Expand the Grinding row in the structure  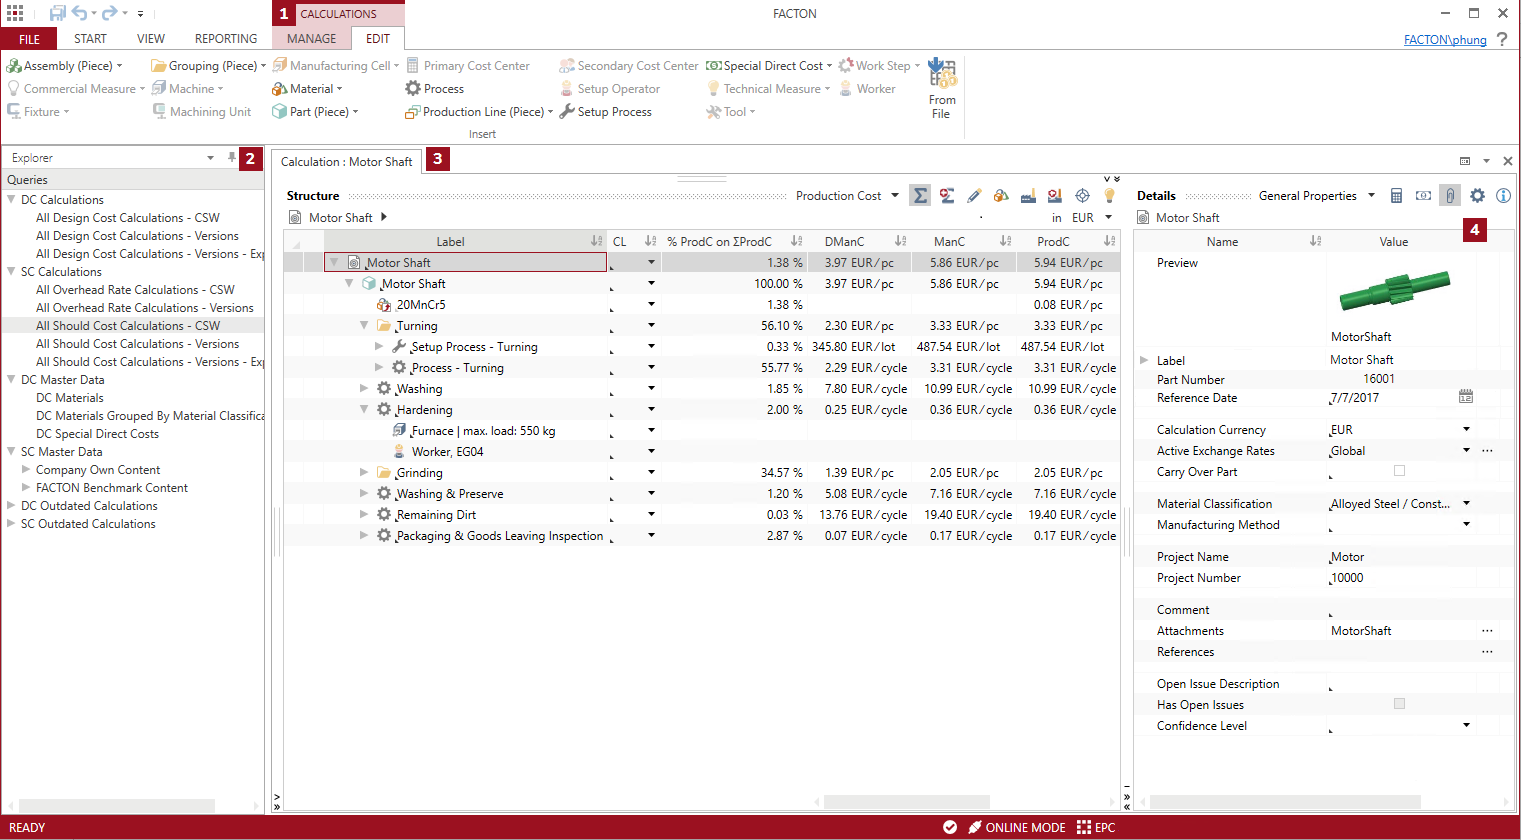pyautogui.click(x=364, y=472)
